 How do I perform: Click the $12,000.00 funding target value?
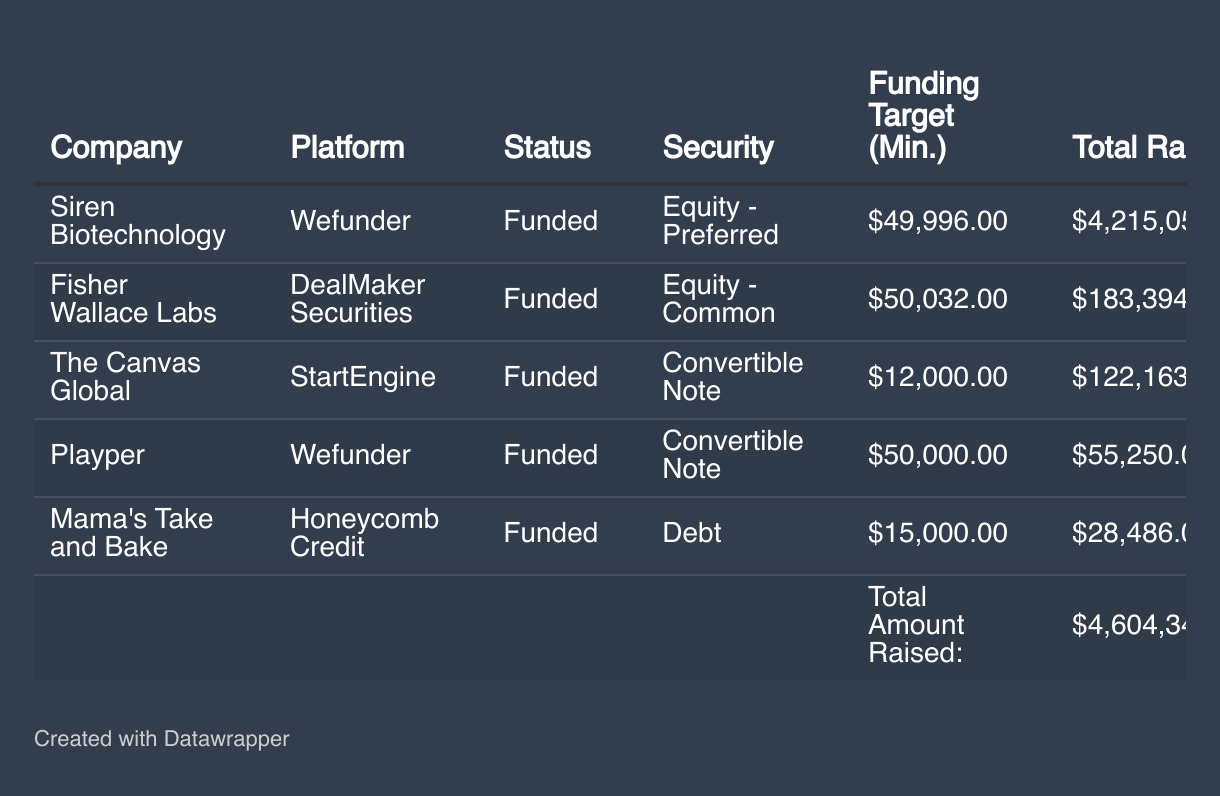click(937, 377)
